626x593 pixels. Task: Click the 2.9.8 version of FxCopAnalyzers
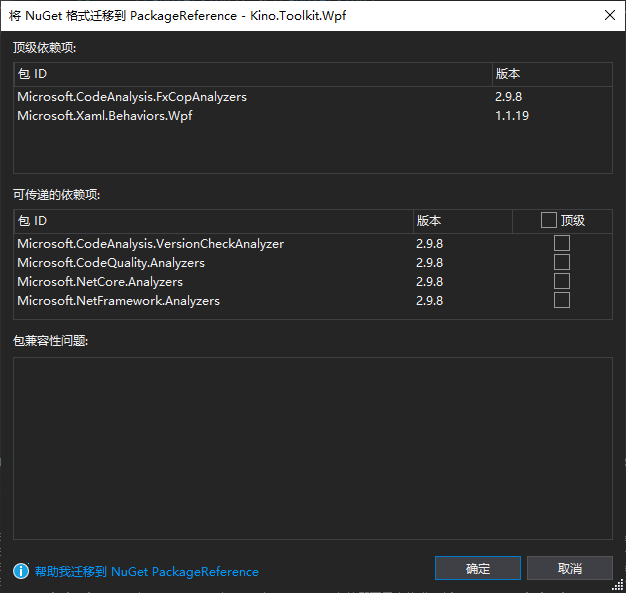click(x=509, y=97)
